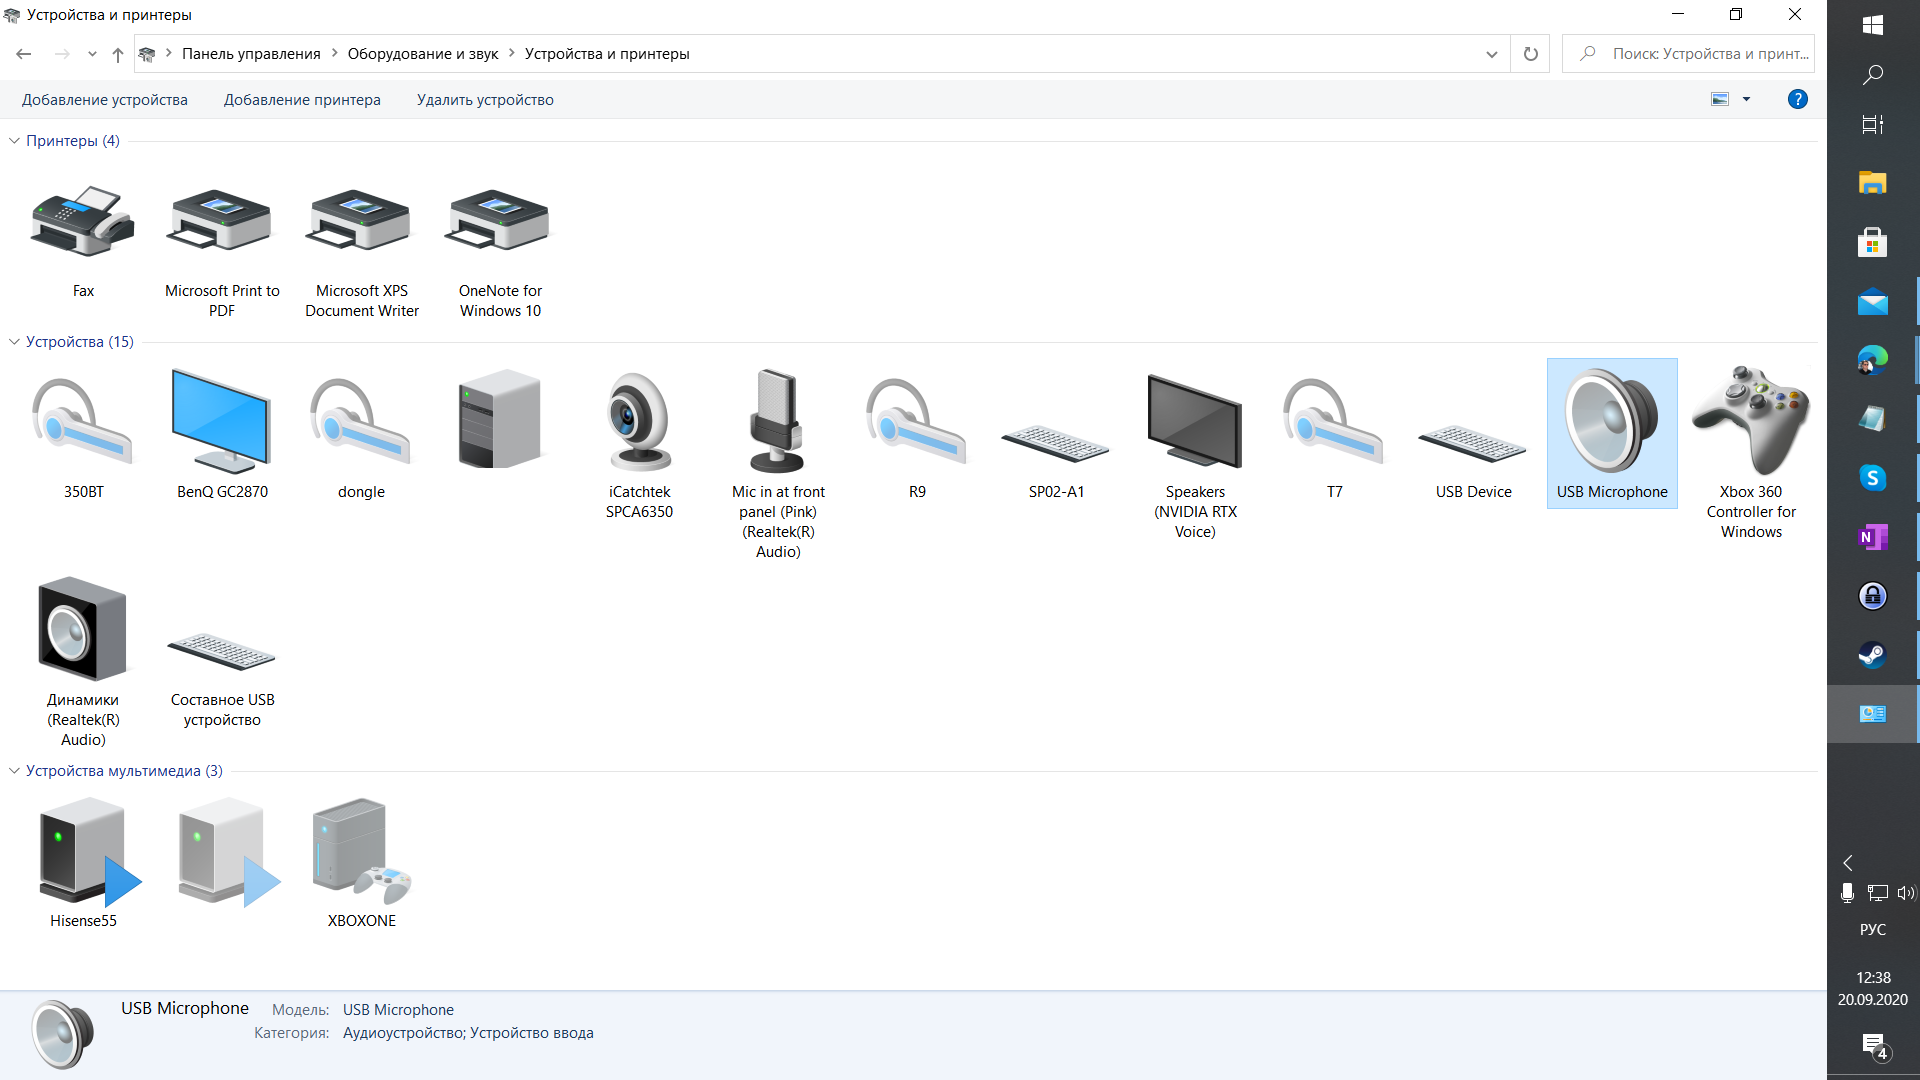Select the XBOXONE media device

click(x=361, y=853)
